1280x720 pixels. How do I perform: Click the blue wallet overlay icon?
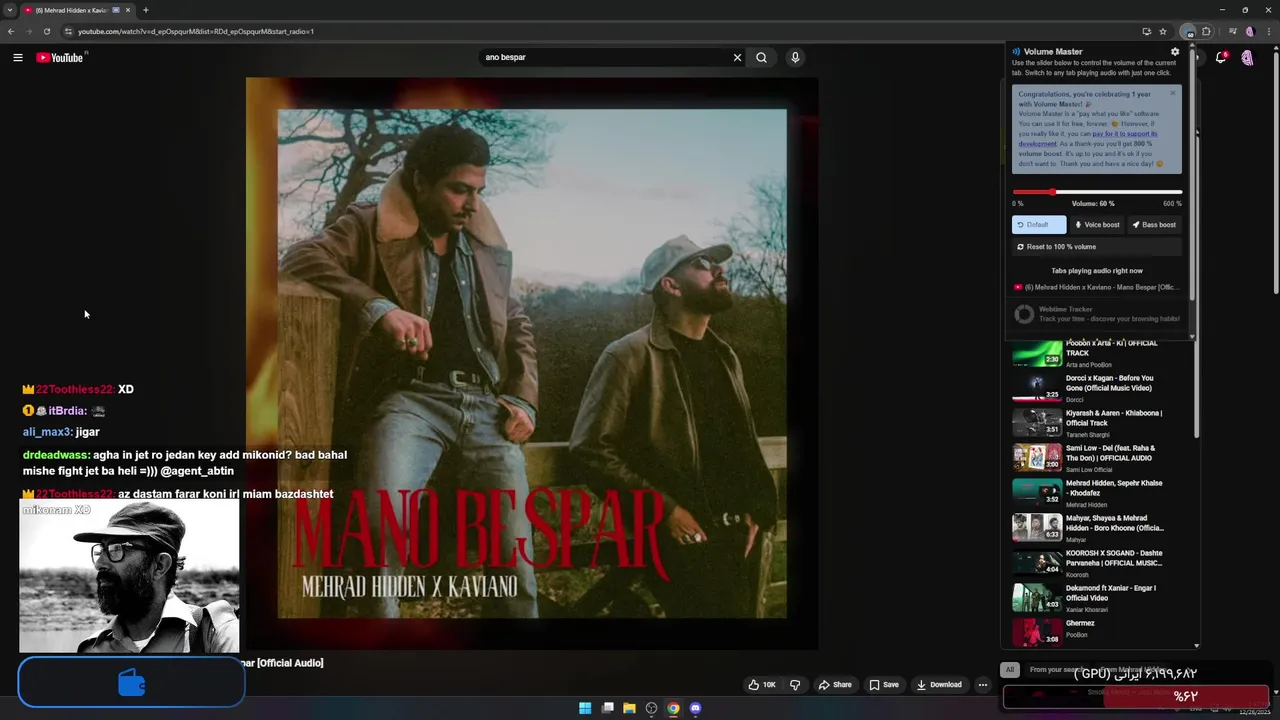(132, 683)
